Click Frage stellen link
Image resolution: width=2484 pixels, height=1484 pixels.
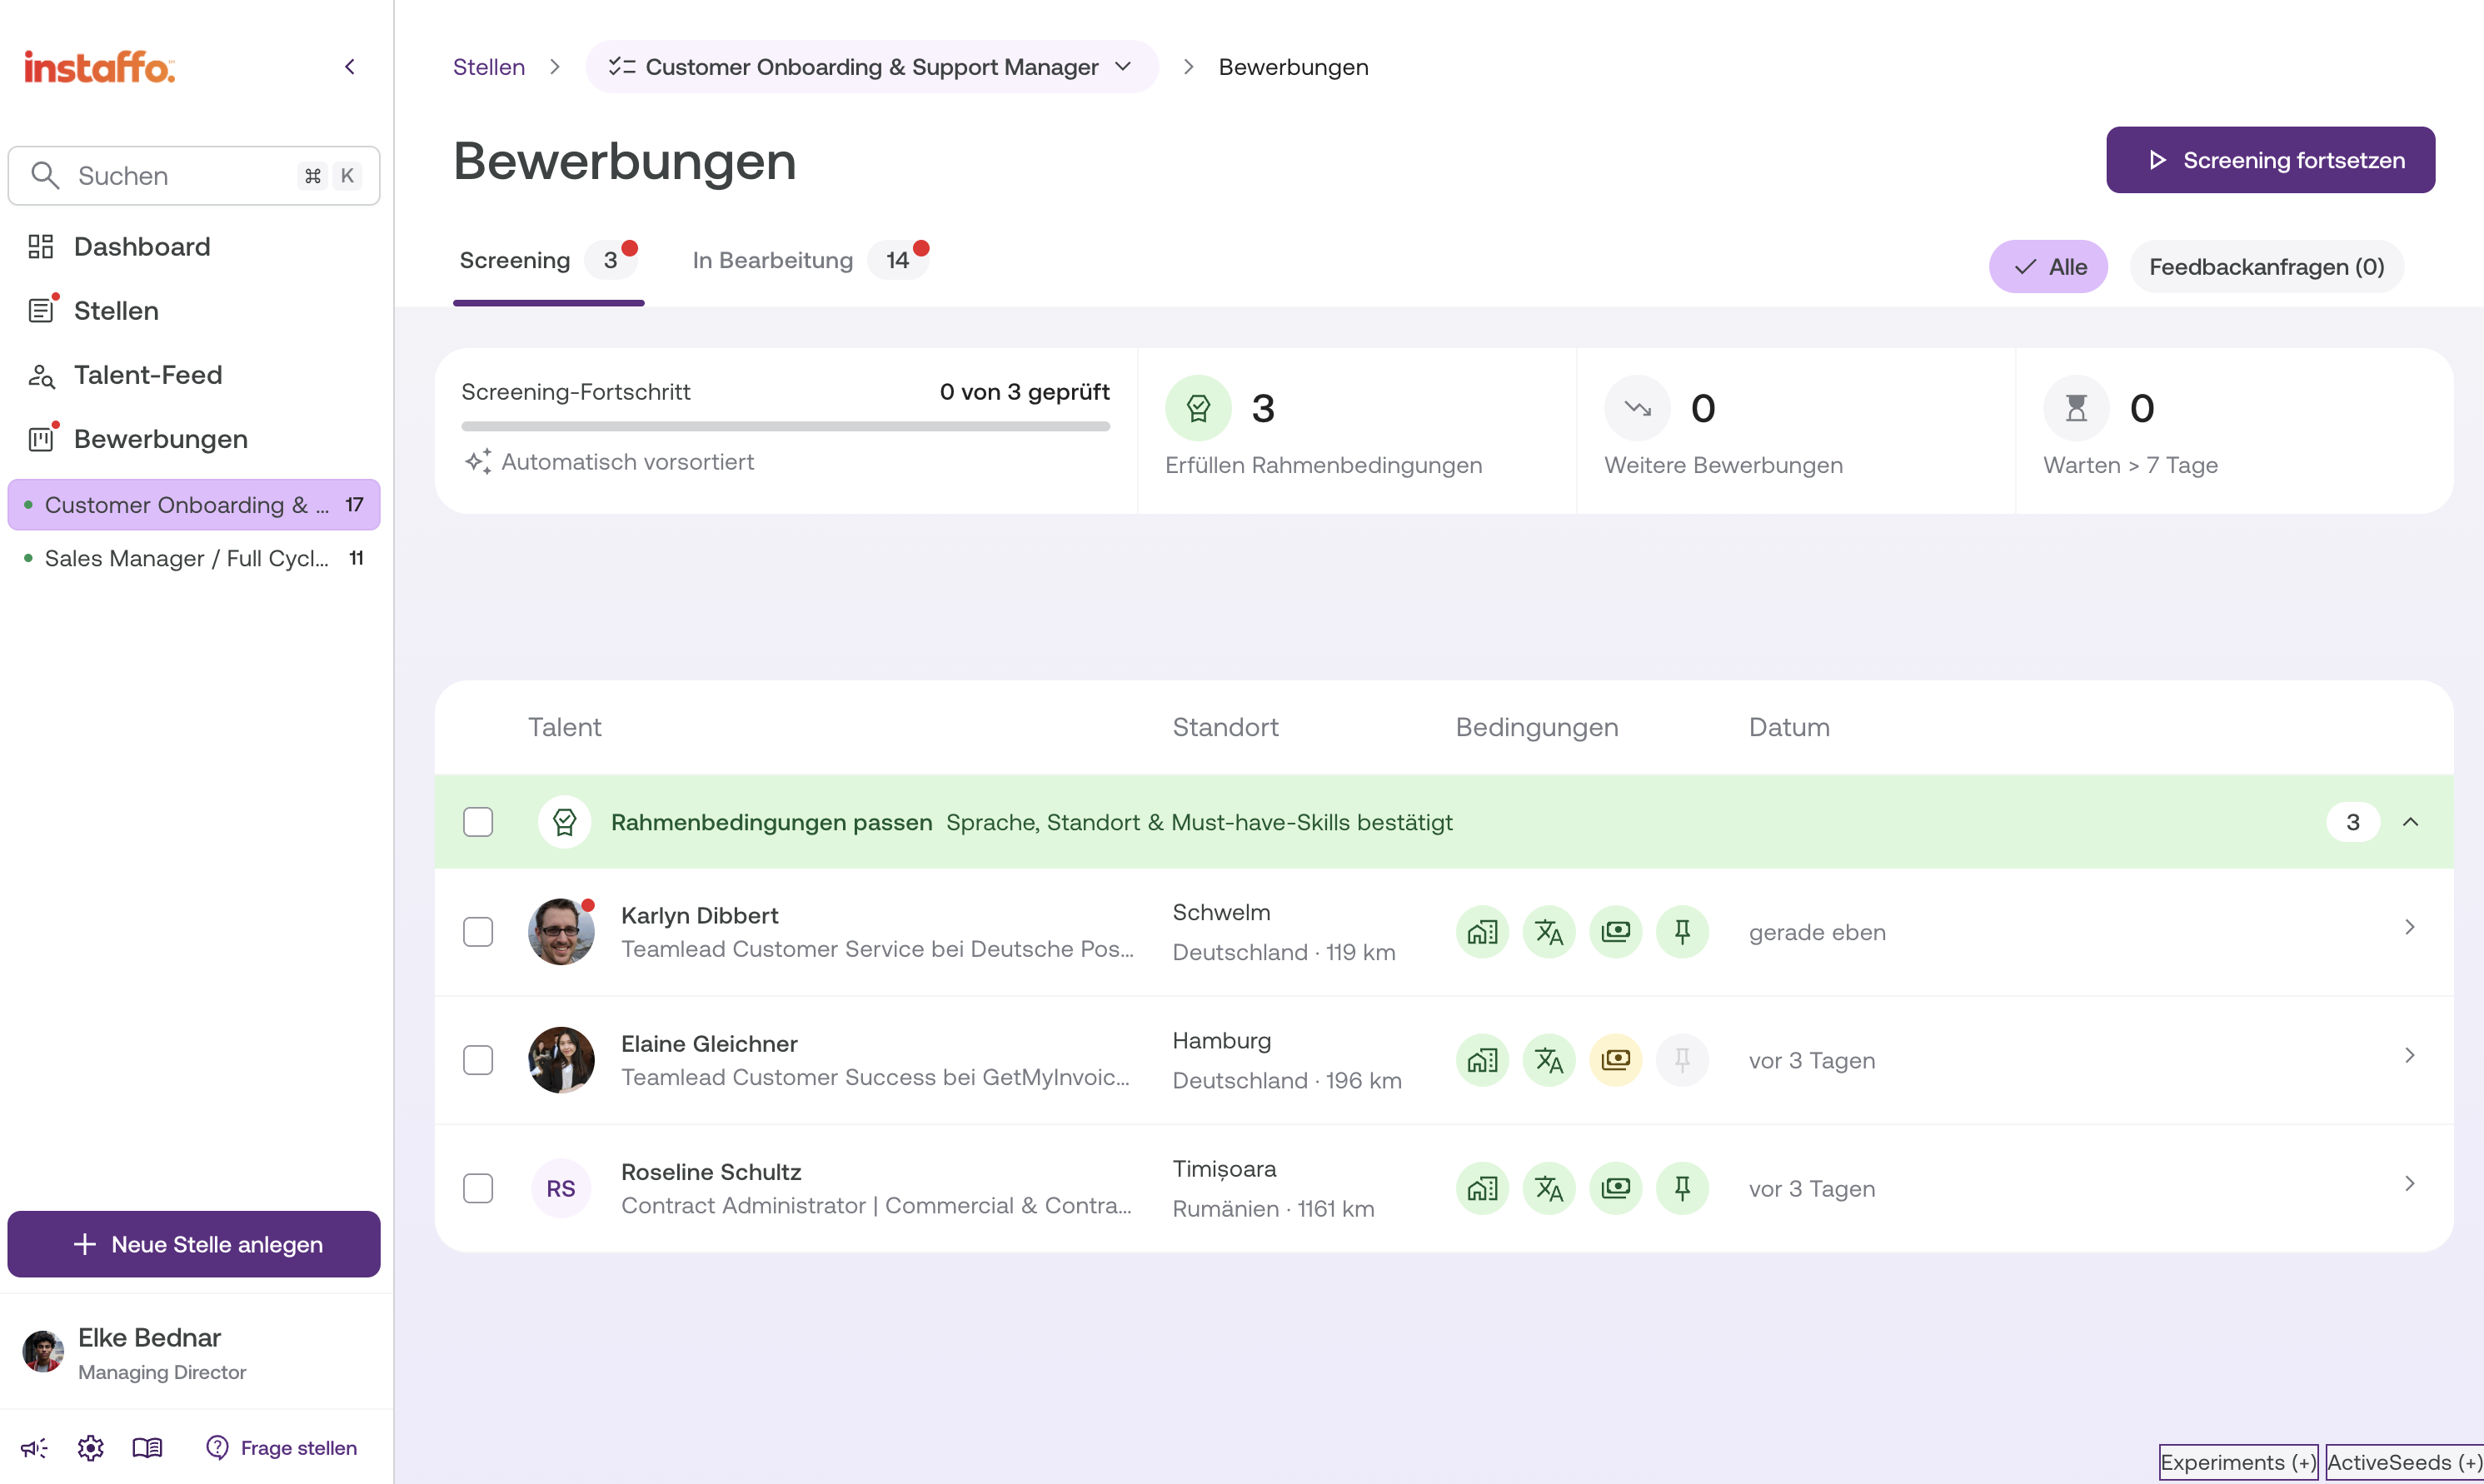point(282,1448)
